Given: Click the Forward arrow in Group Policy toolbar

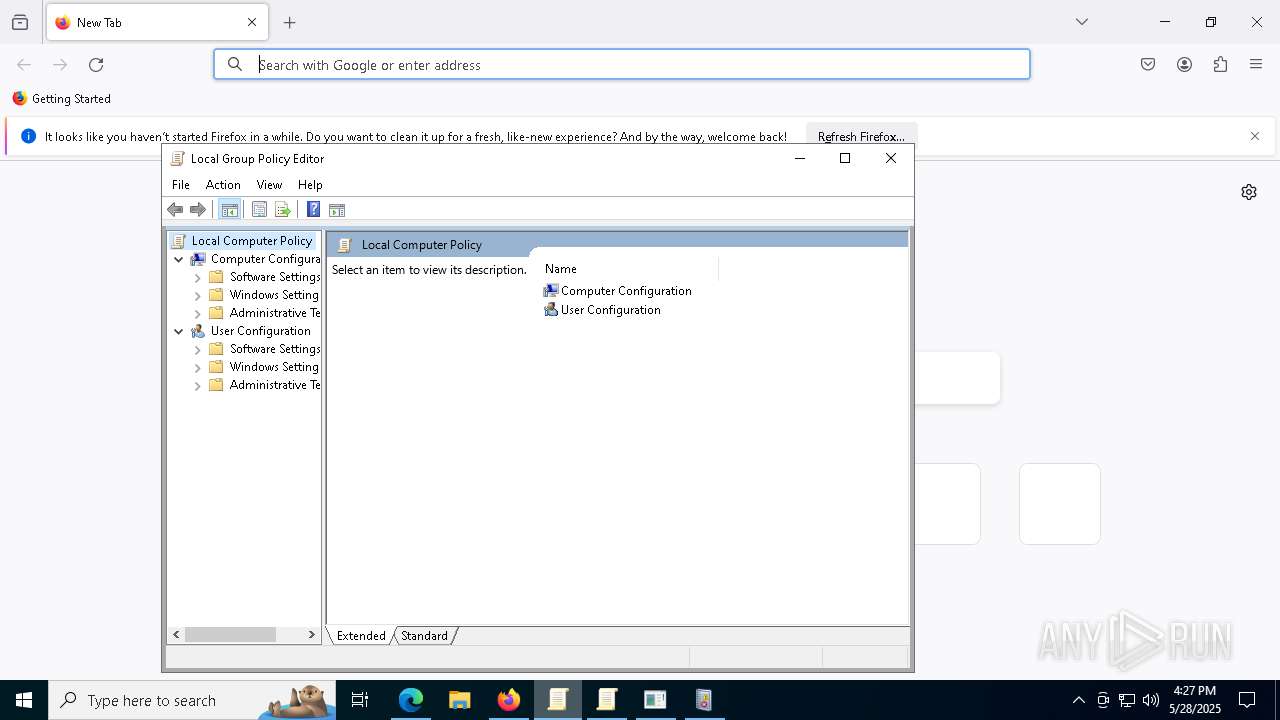Looking at the screenshot, I should click(x=198, y=210).
